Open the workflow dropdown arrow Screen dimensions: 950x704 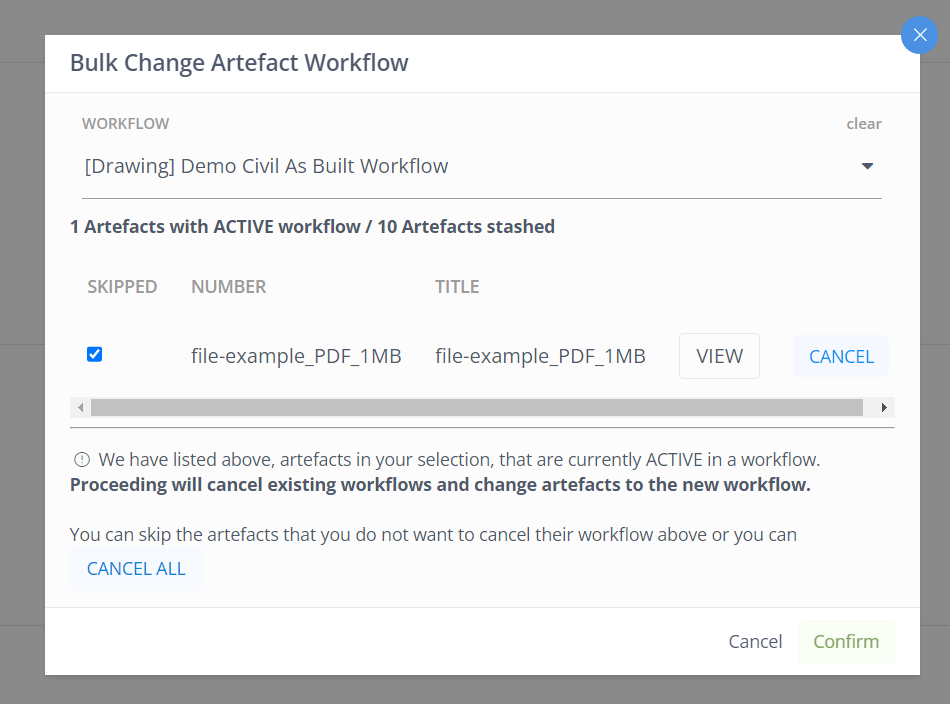[867, 166]
